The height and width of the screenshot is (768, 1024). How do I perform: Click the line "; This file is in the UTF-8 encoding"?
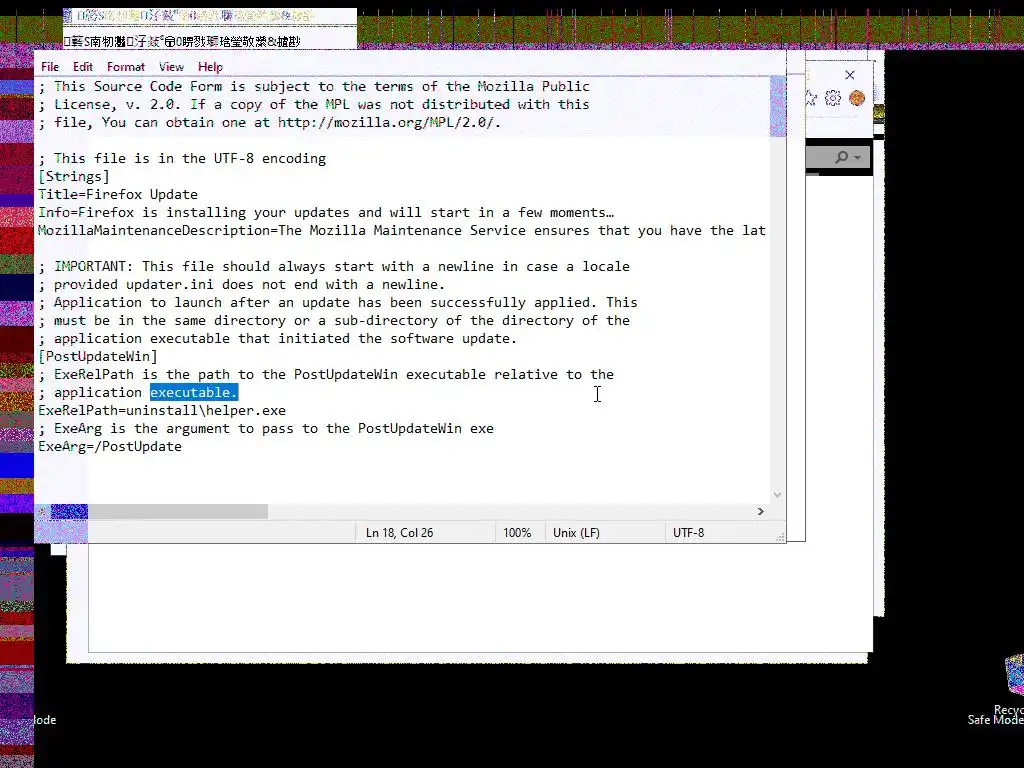[x=182, y=159]
